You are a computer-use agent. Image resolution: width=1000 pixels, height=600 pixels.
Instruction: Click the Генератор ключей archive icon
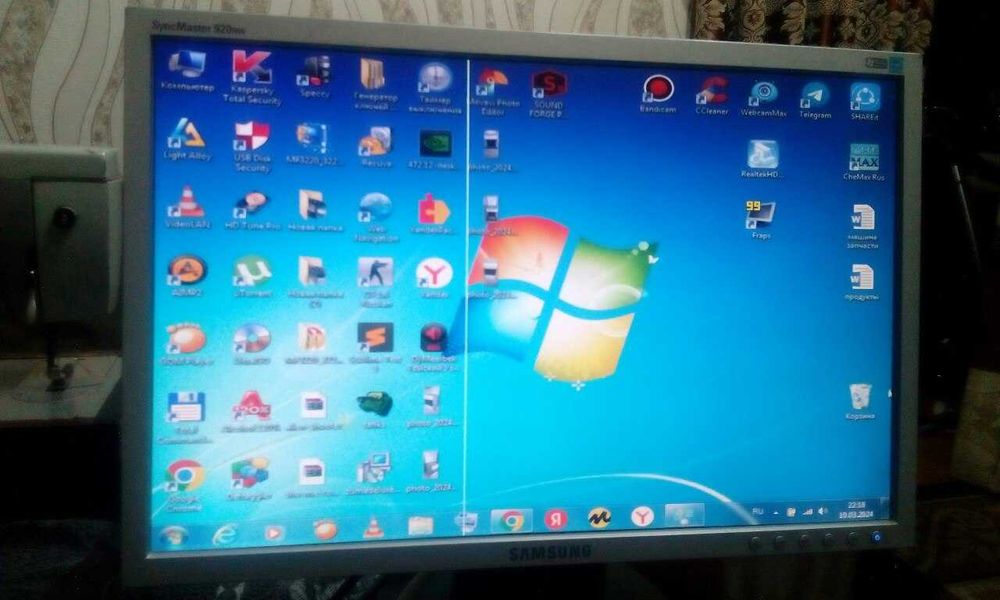pyautogui.click(x=375, y=83)
